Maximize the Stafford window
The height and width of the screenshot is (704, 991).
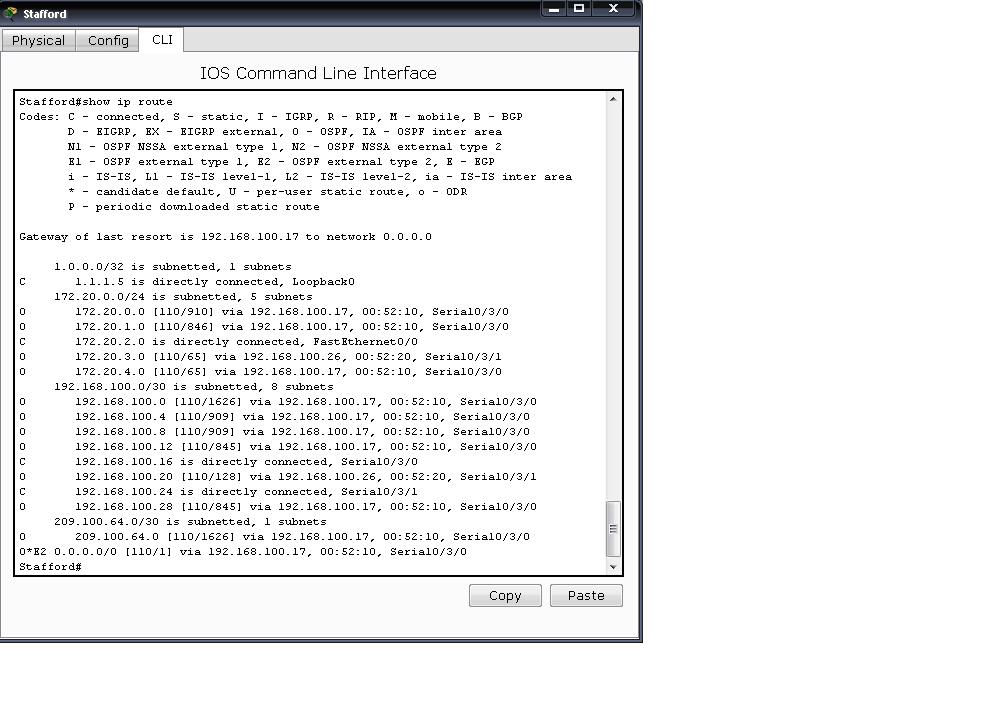click(x=579, y=9)
